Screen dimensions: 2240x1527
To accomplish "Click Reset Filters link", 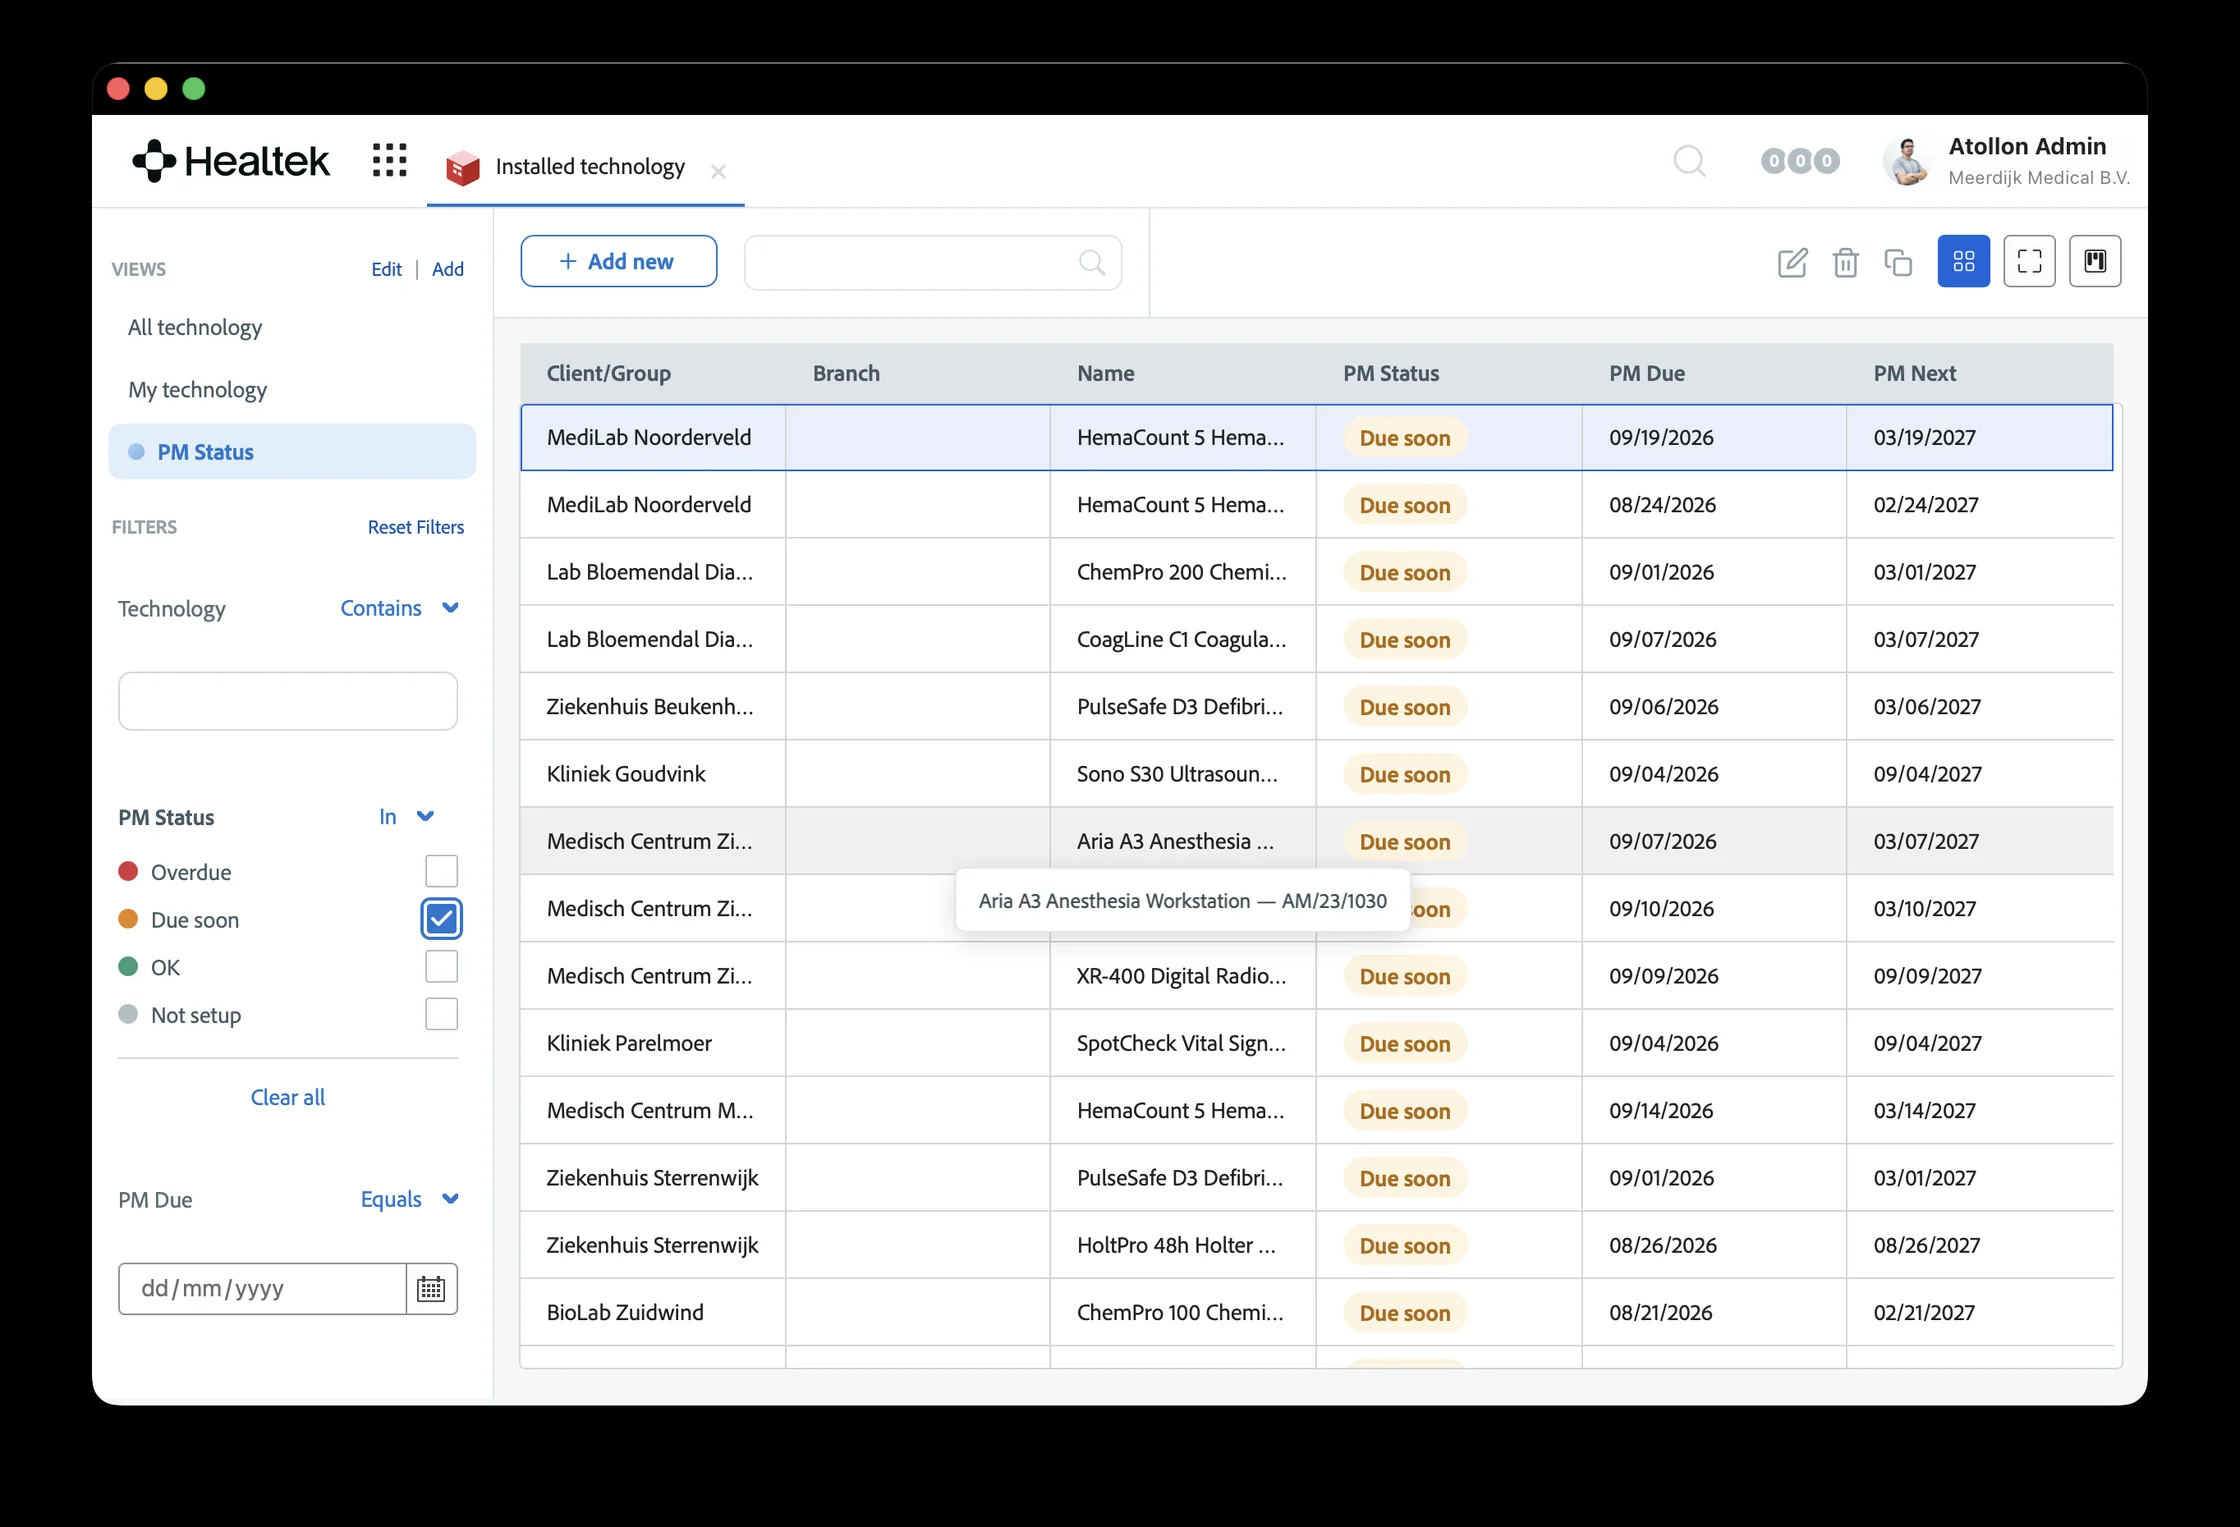I will point(415,527).
